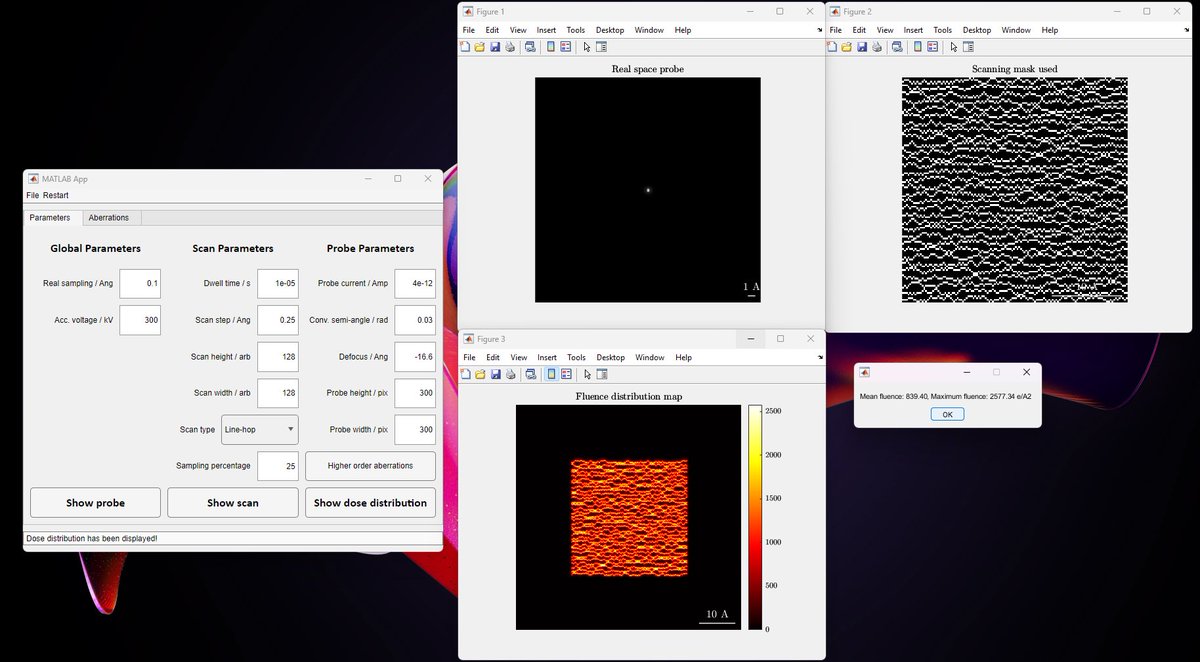Click the Conv. semi-angle input field
The width and height of the screenshot is (1200, 662).
415,320
